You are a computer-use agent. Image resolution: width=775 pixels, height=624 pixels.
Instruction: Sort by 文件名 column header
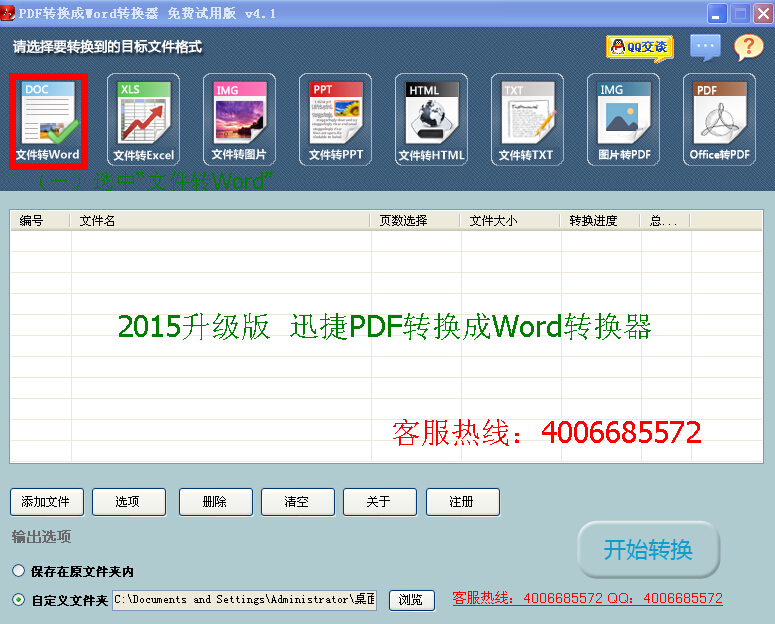[x=220, y=221]
